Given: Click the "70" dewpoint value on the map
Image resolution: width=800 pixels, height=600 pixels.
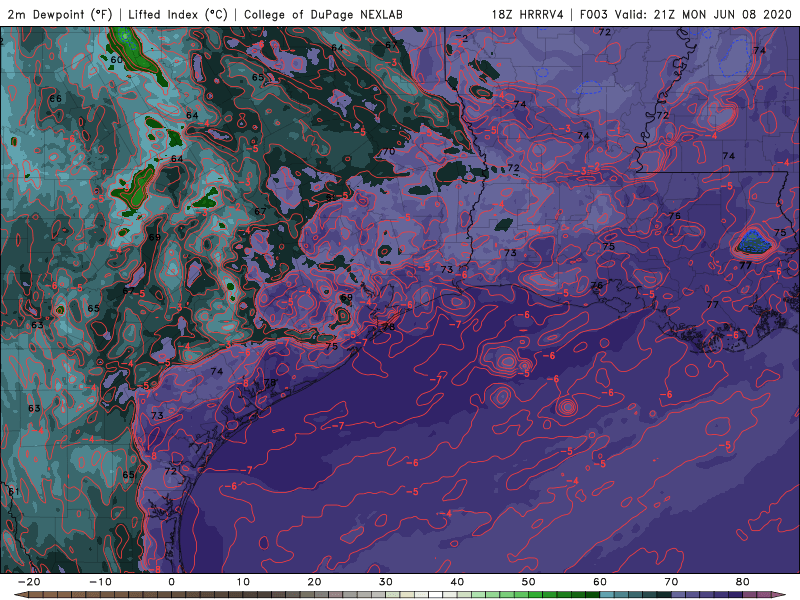Looking at the screenshot, I should click(x=389, y=152).
